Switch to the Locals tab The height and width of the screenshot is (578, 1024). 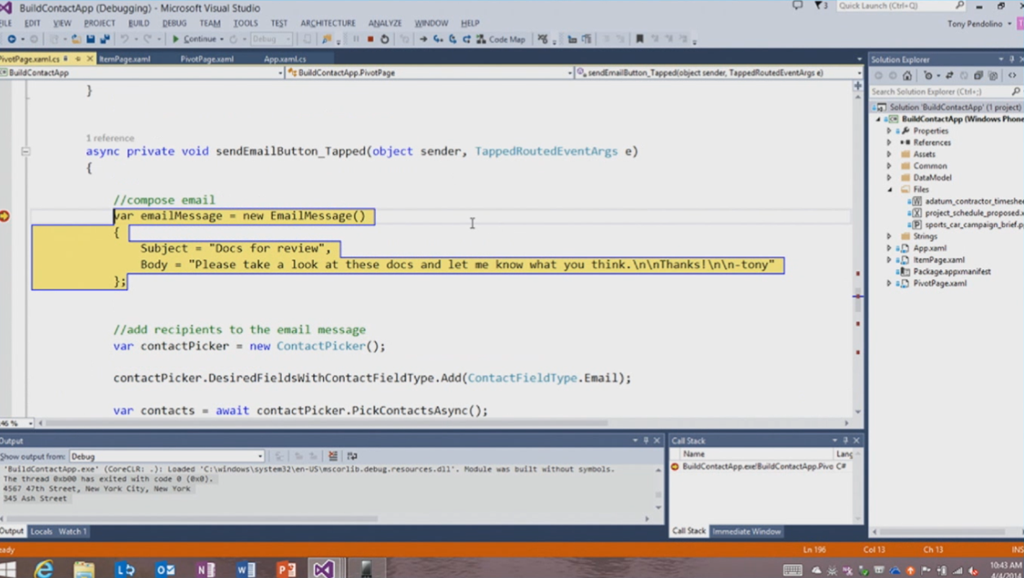[x=41, y=532]
